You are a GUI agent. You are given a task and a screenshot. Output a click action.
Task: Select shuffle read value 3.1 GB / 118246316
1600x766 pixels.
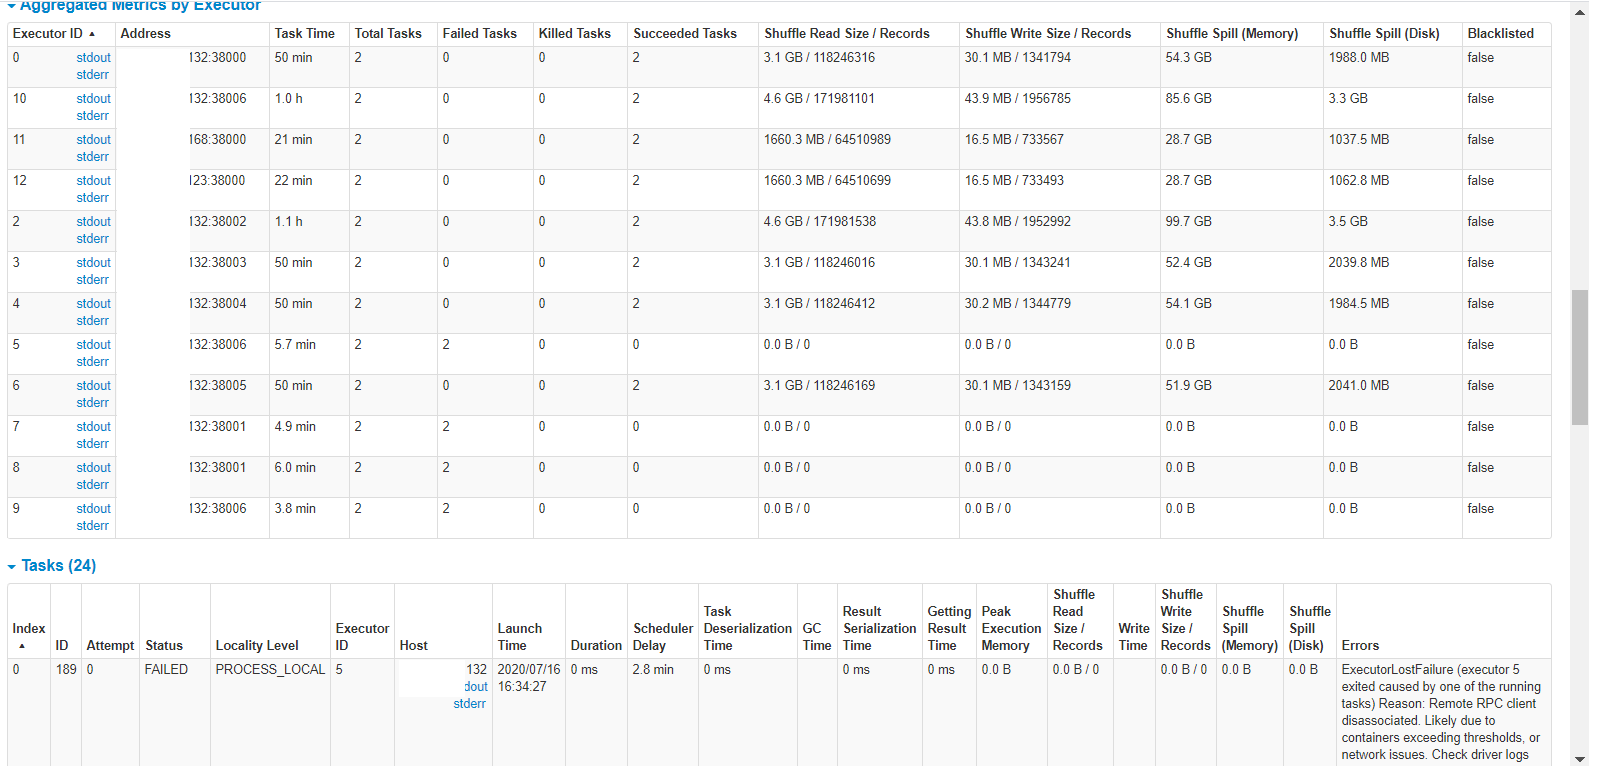click(x=819, y=58)
